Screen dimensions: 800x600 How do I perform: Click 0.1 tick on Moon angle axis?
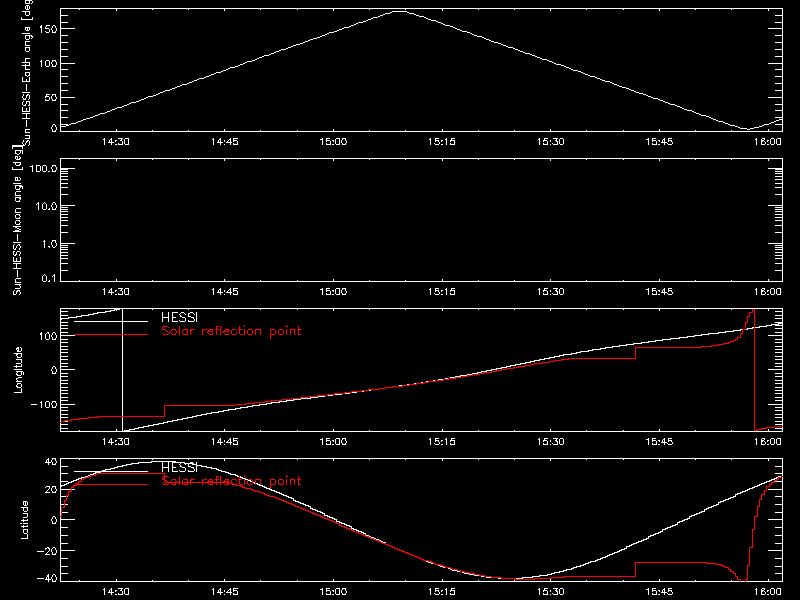[49, 278]
